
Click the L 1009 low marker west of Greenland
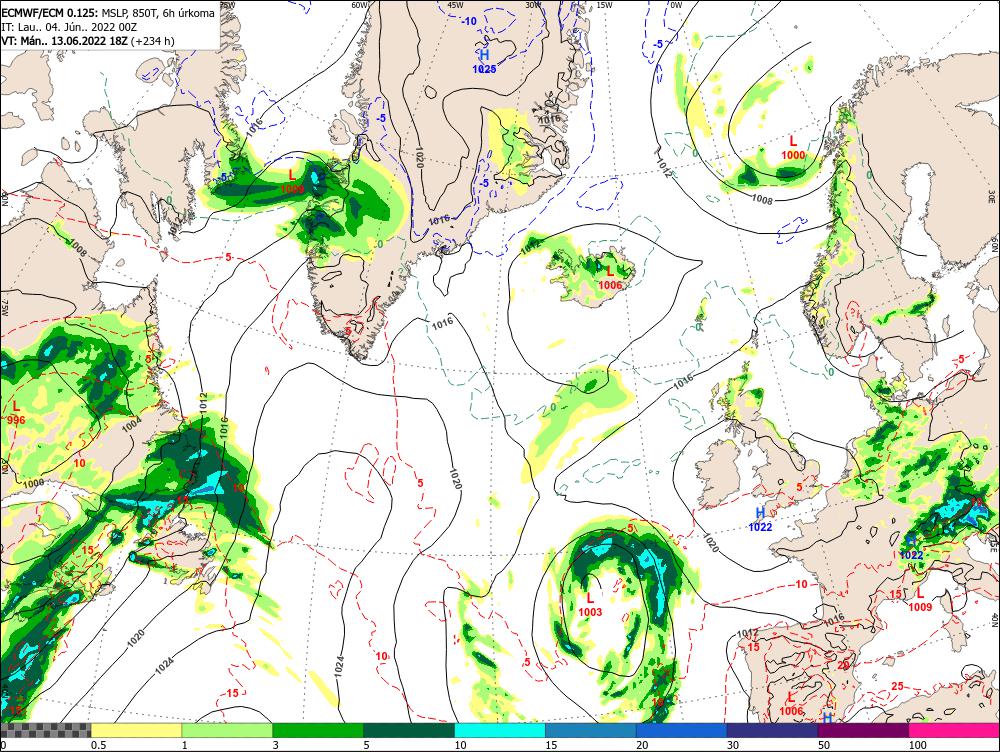click(x=292, y=181)
